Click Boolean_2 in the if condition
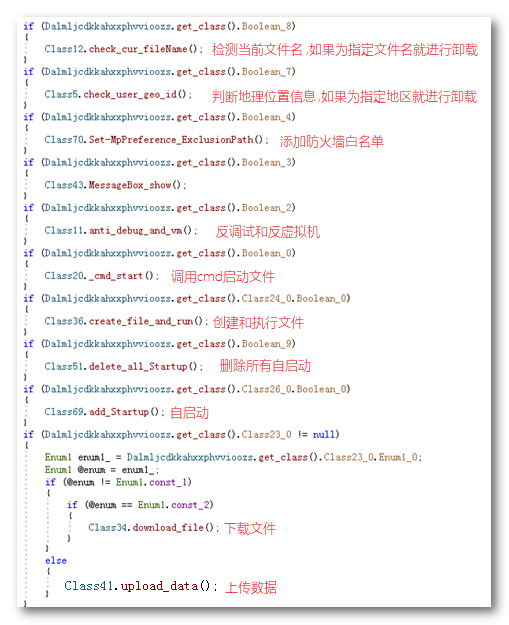Viewport: 509px width, 625px height. (266, 208)
